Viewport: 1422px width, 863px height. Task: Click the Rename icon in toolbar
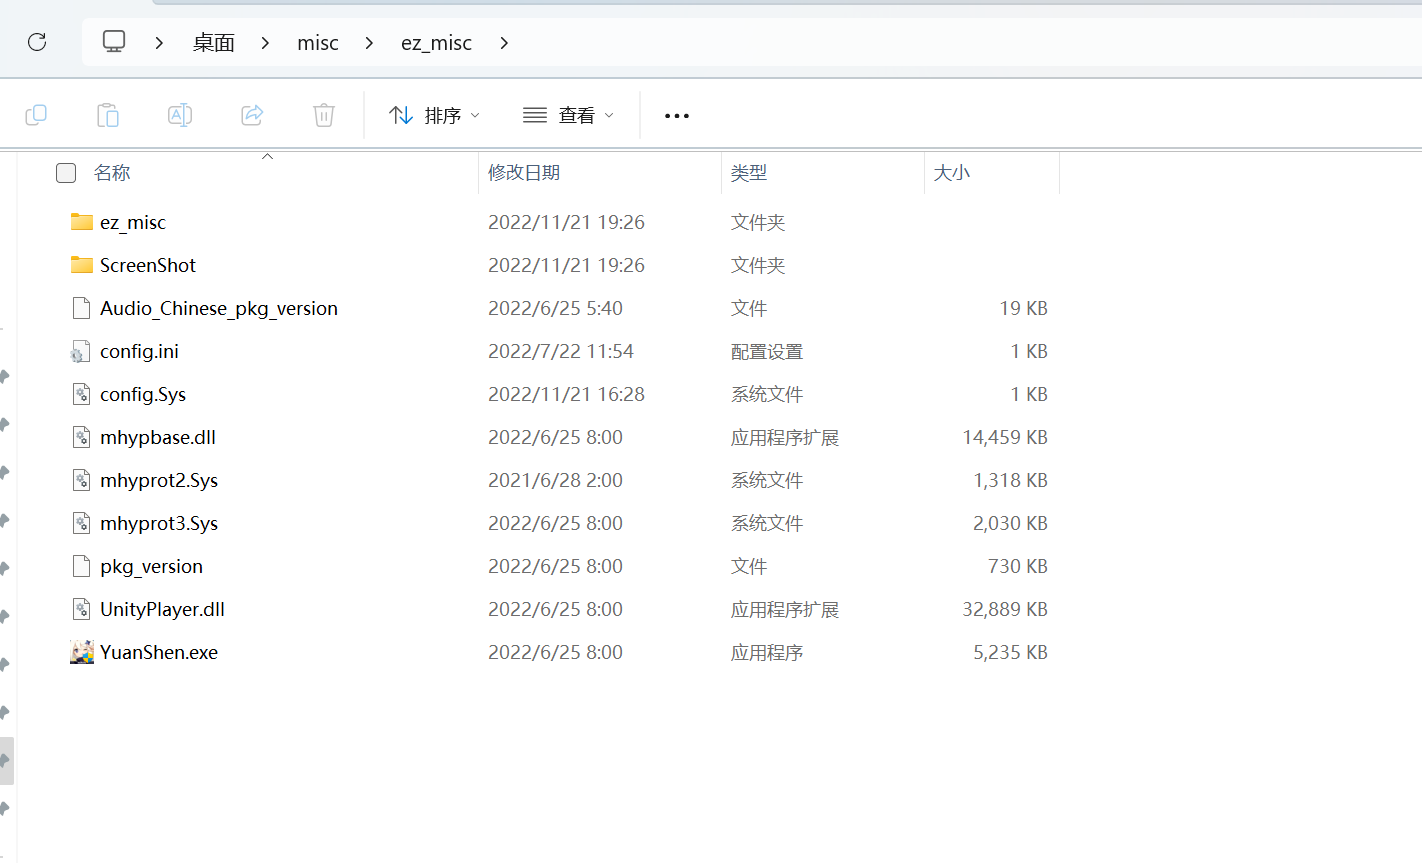point(180,115)
